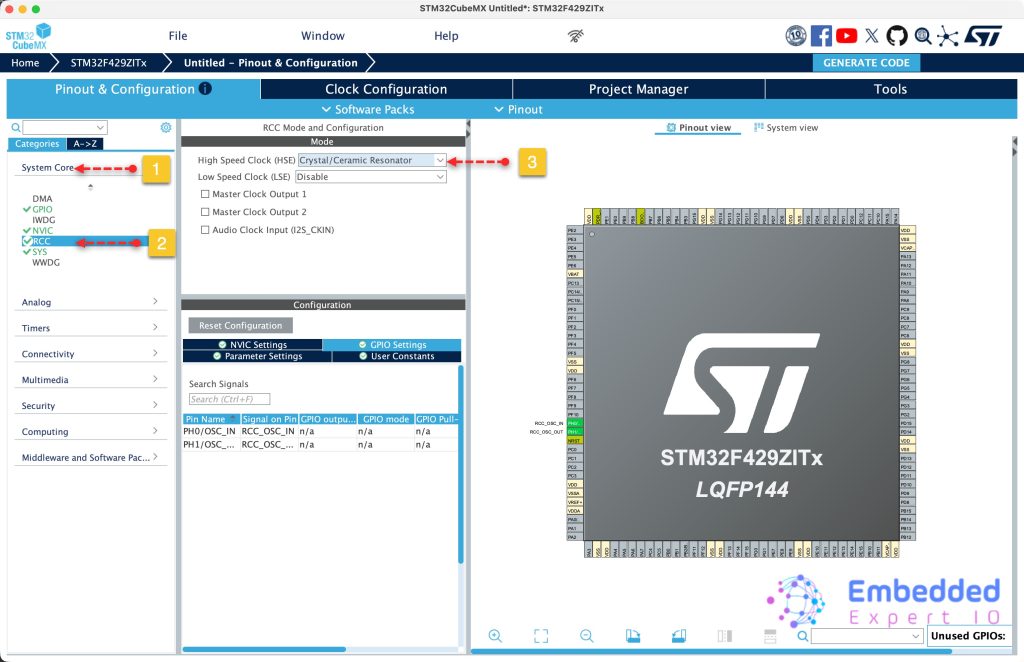Viewport: 1024px width, 662px height.
Task: Click the zoom out magnifier icon
Action: (587, 636)
